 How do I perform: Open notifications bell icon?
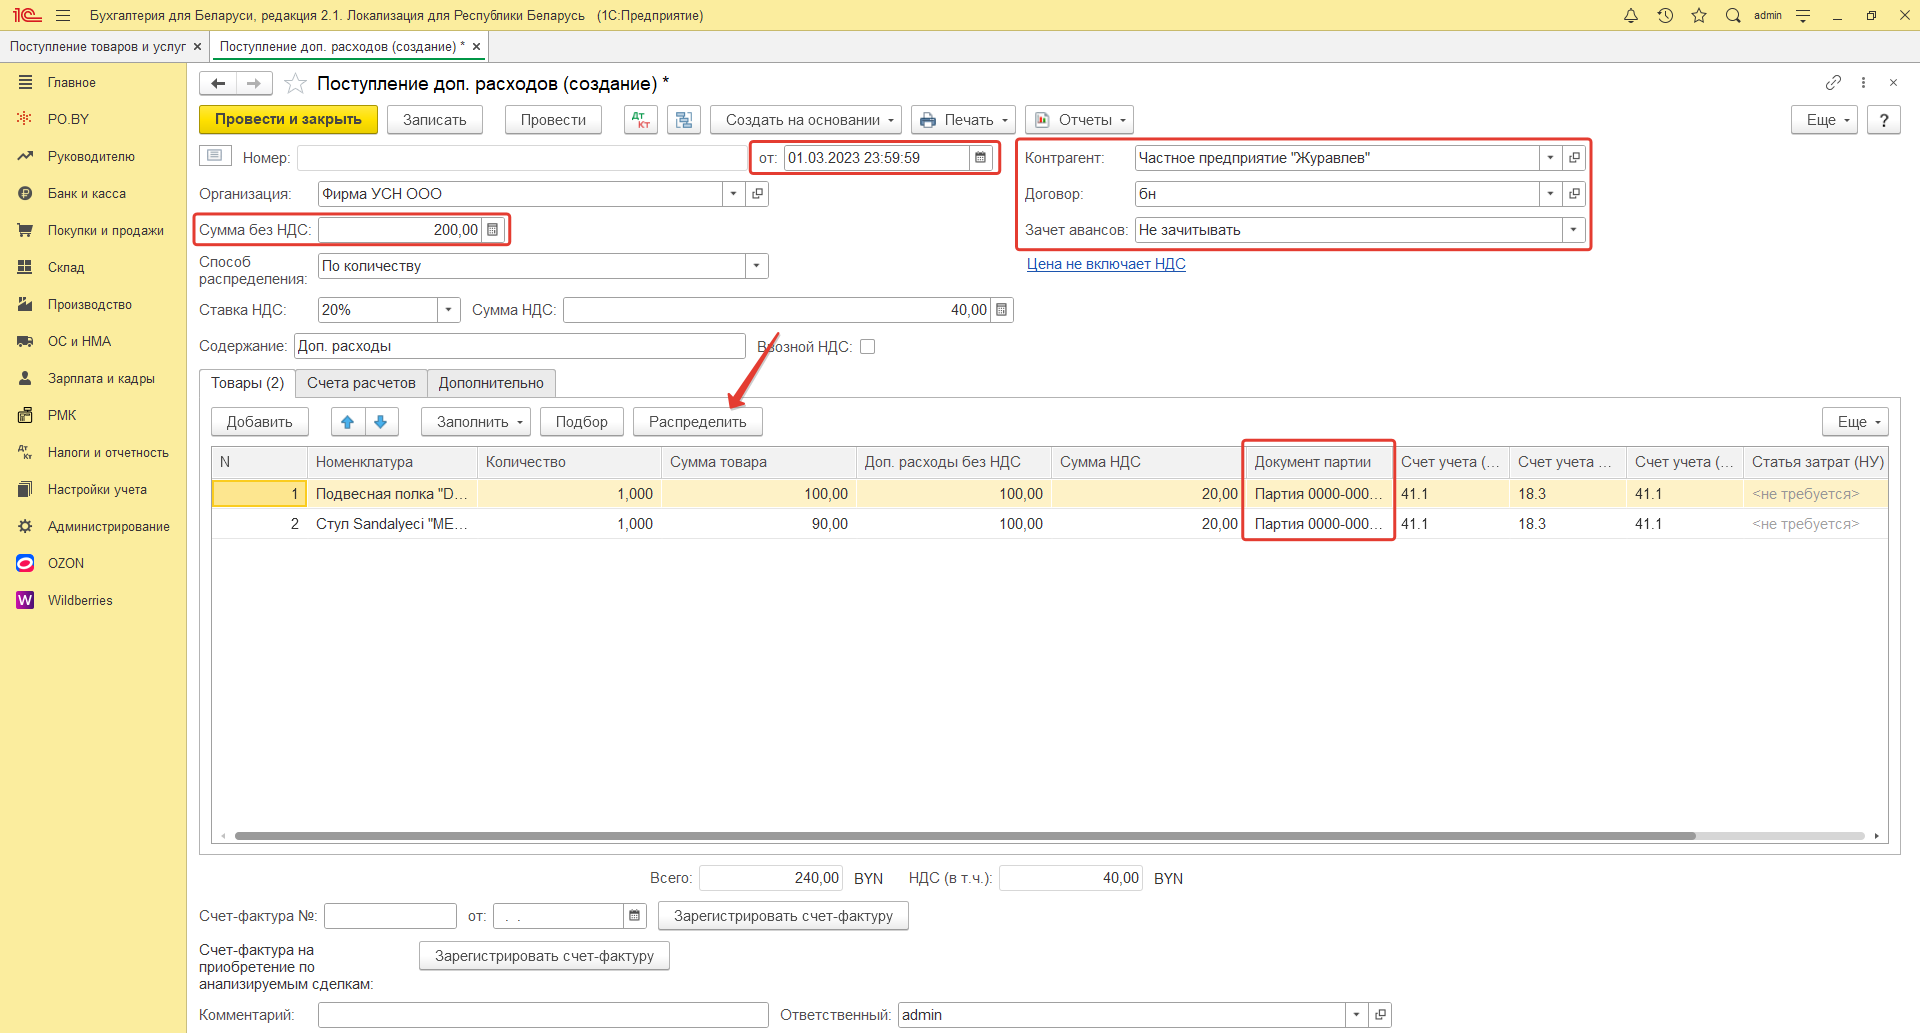pos(1631,15)
